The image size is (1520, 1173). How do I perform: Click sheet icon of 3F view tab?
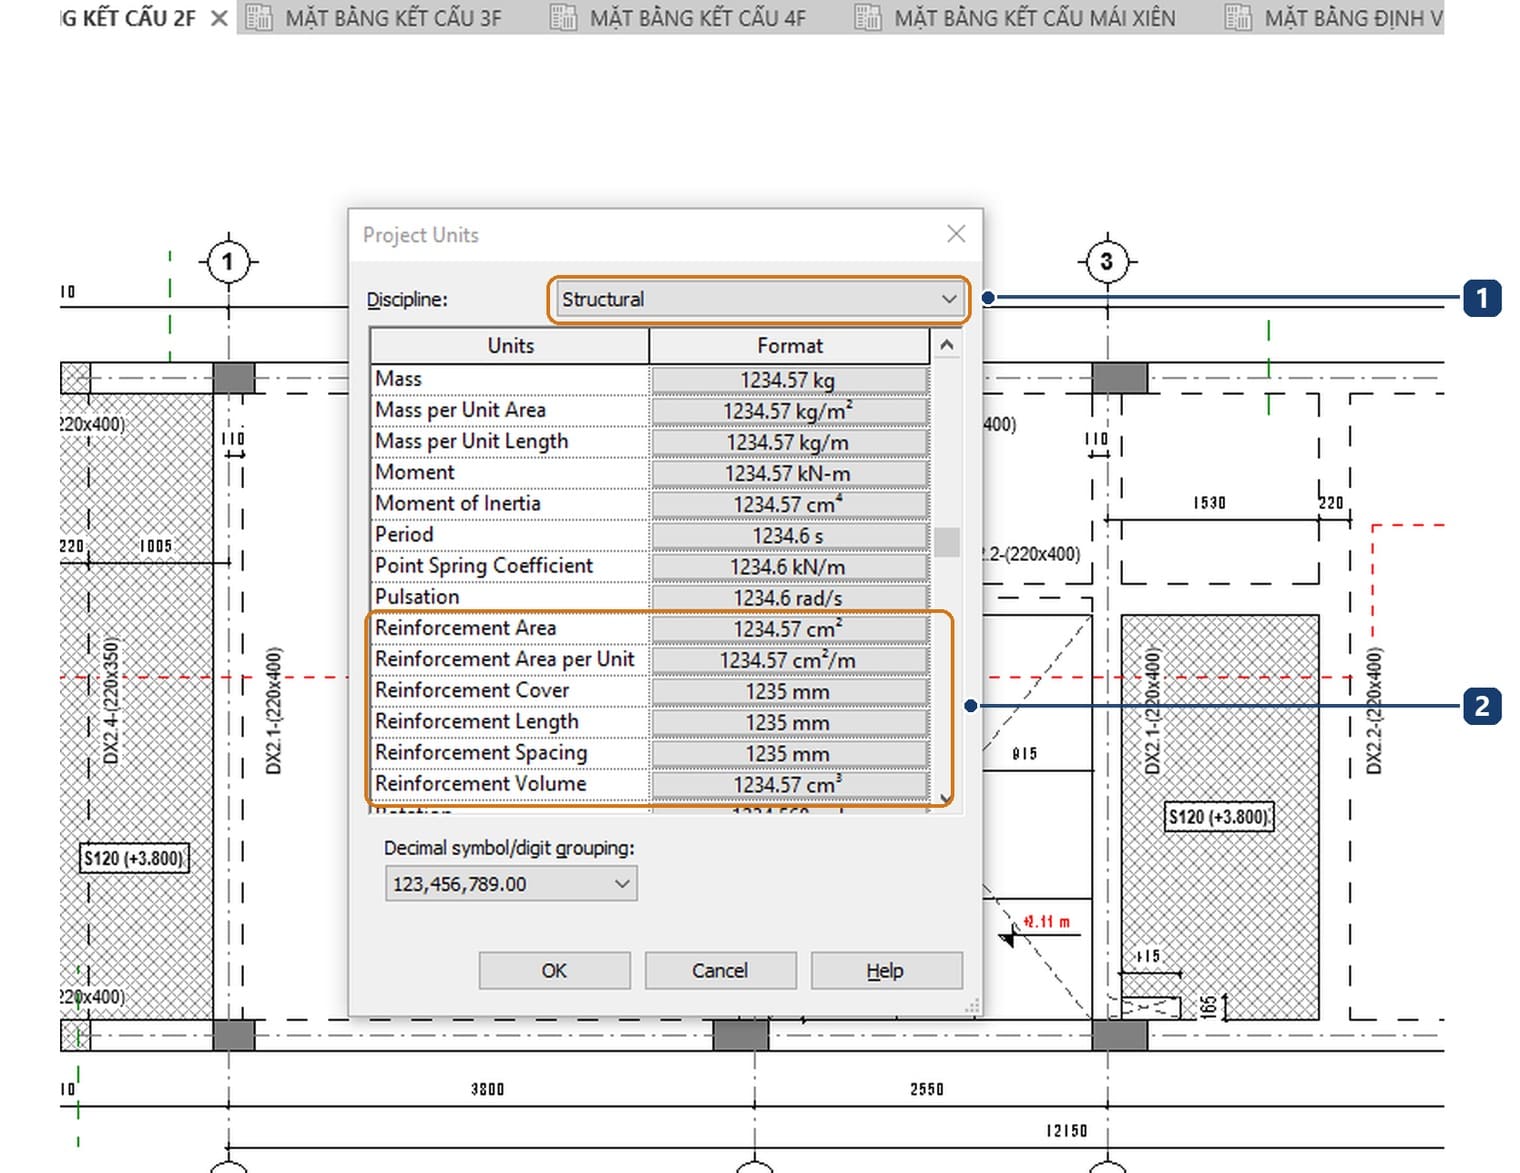point(259,18)
